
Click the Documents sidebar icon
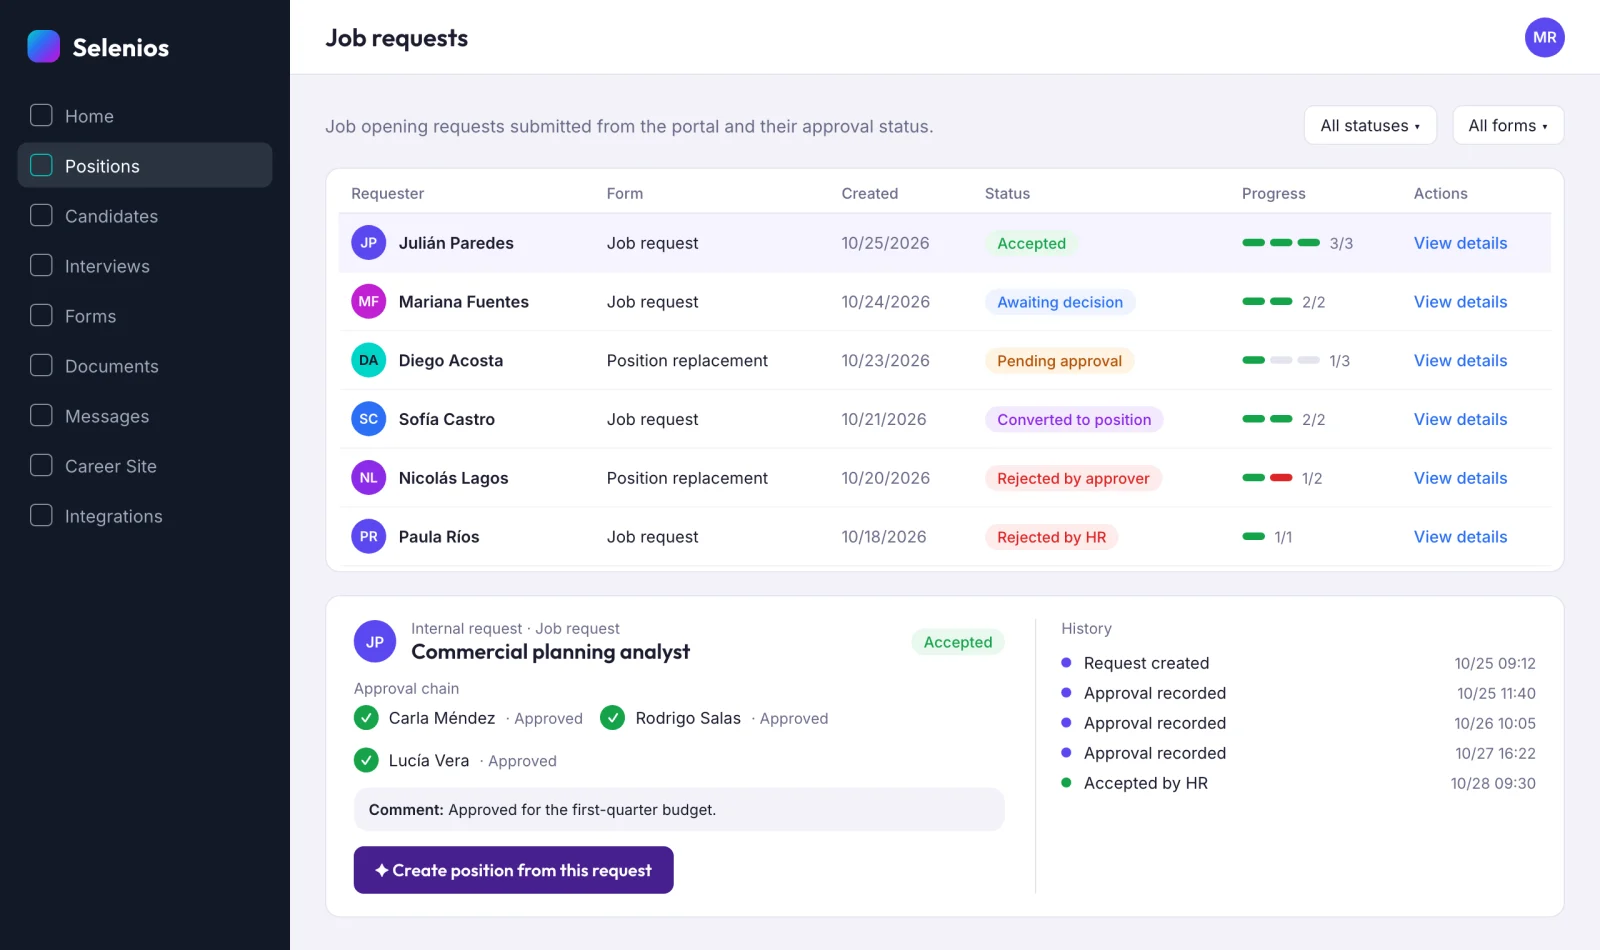pos(41,365)
